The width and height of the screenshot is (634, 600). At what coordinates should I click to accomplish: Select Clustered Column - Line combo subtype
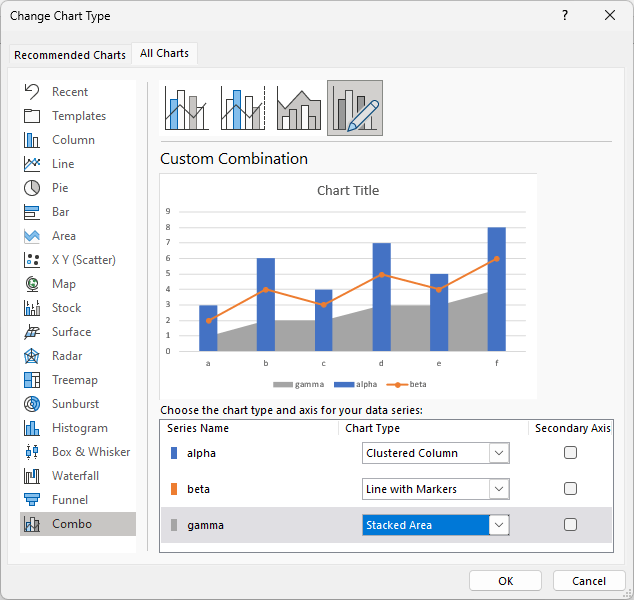tap(186, 108)
